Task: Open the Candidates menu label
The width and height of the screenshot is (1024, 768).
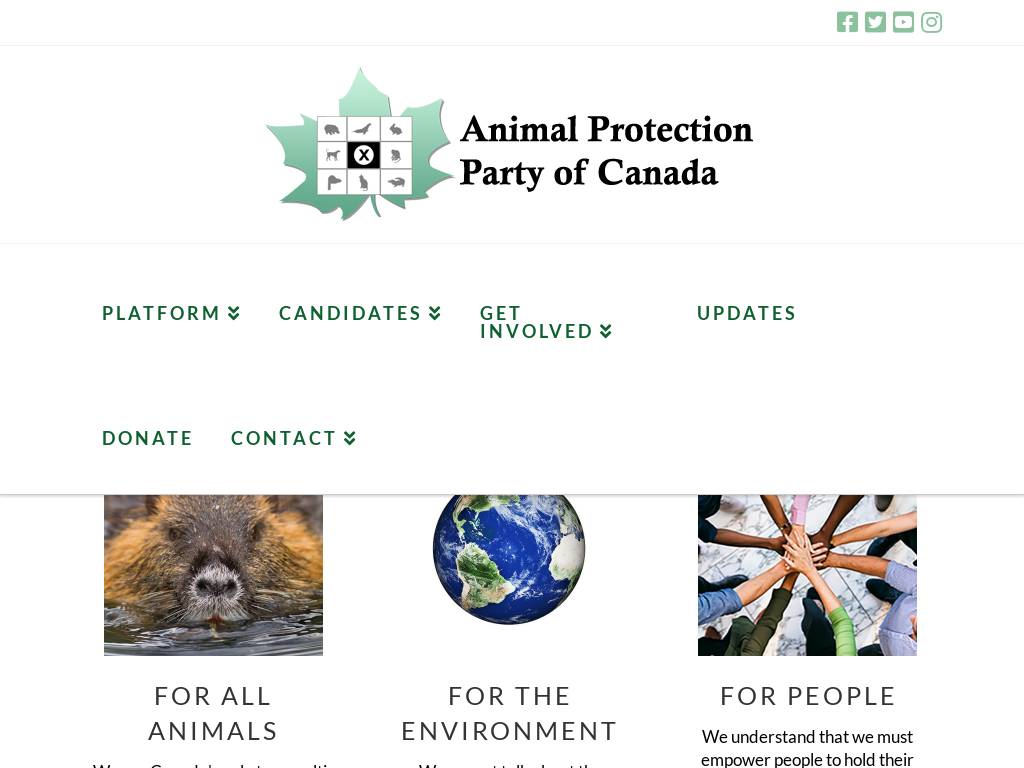Action: pos(350,314)
